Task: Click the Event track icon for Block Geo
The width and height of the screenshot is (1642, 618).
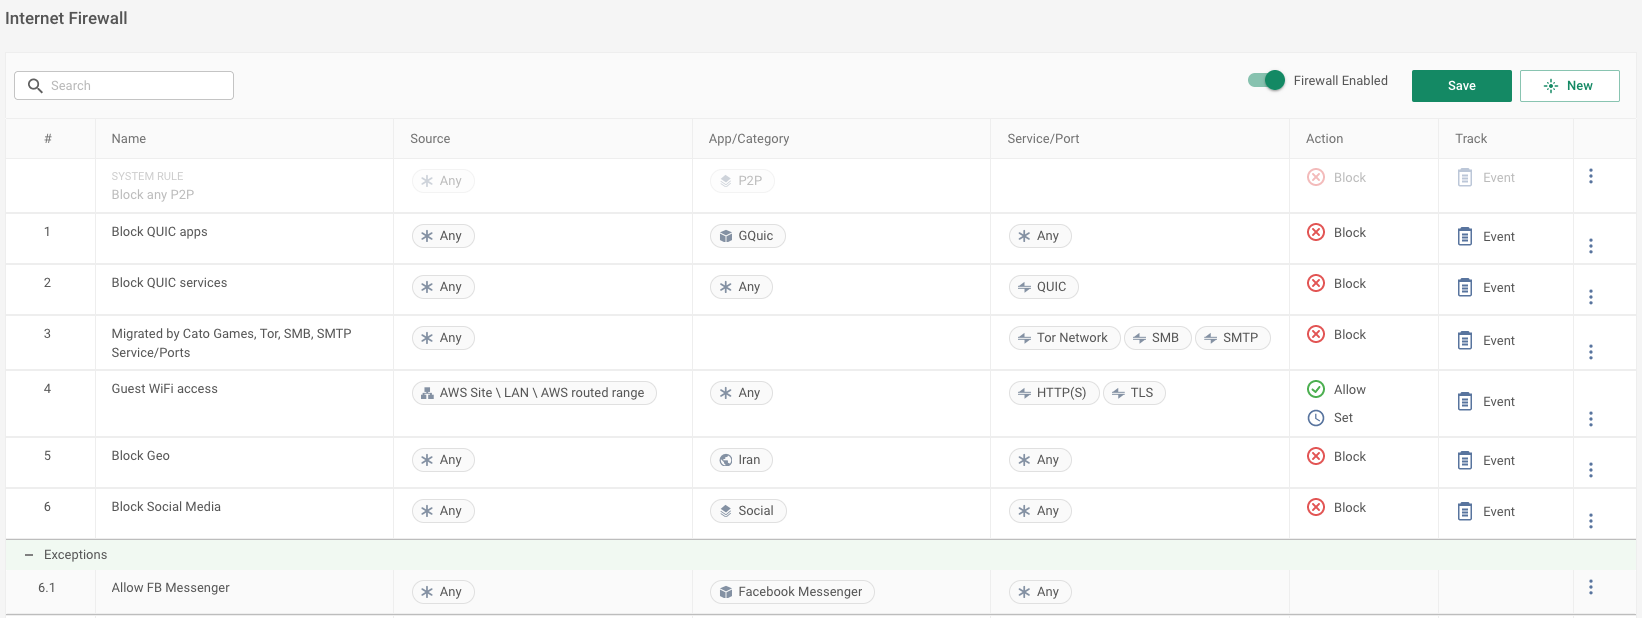Action: click(1464, 461)
